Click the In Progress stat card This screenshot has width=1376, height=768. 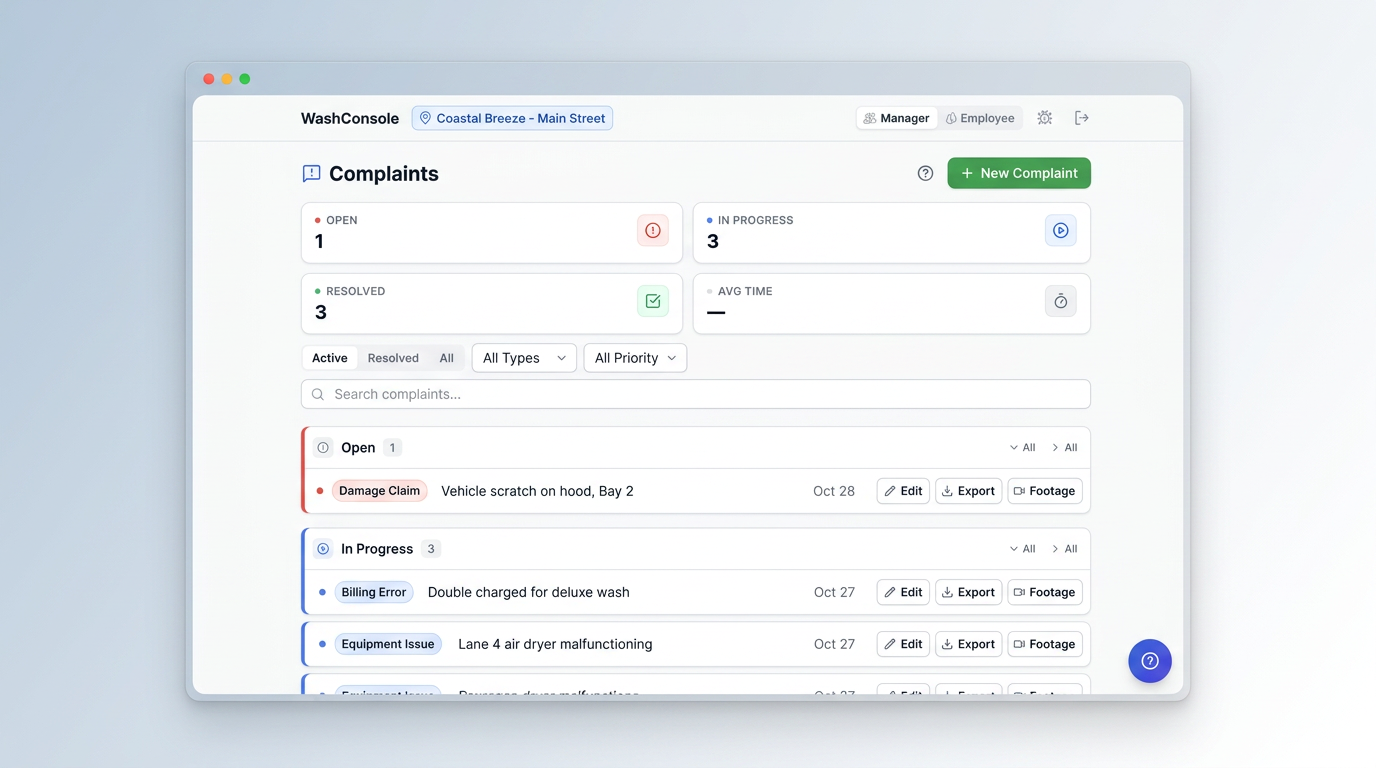click(892, 233)
